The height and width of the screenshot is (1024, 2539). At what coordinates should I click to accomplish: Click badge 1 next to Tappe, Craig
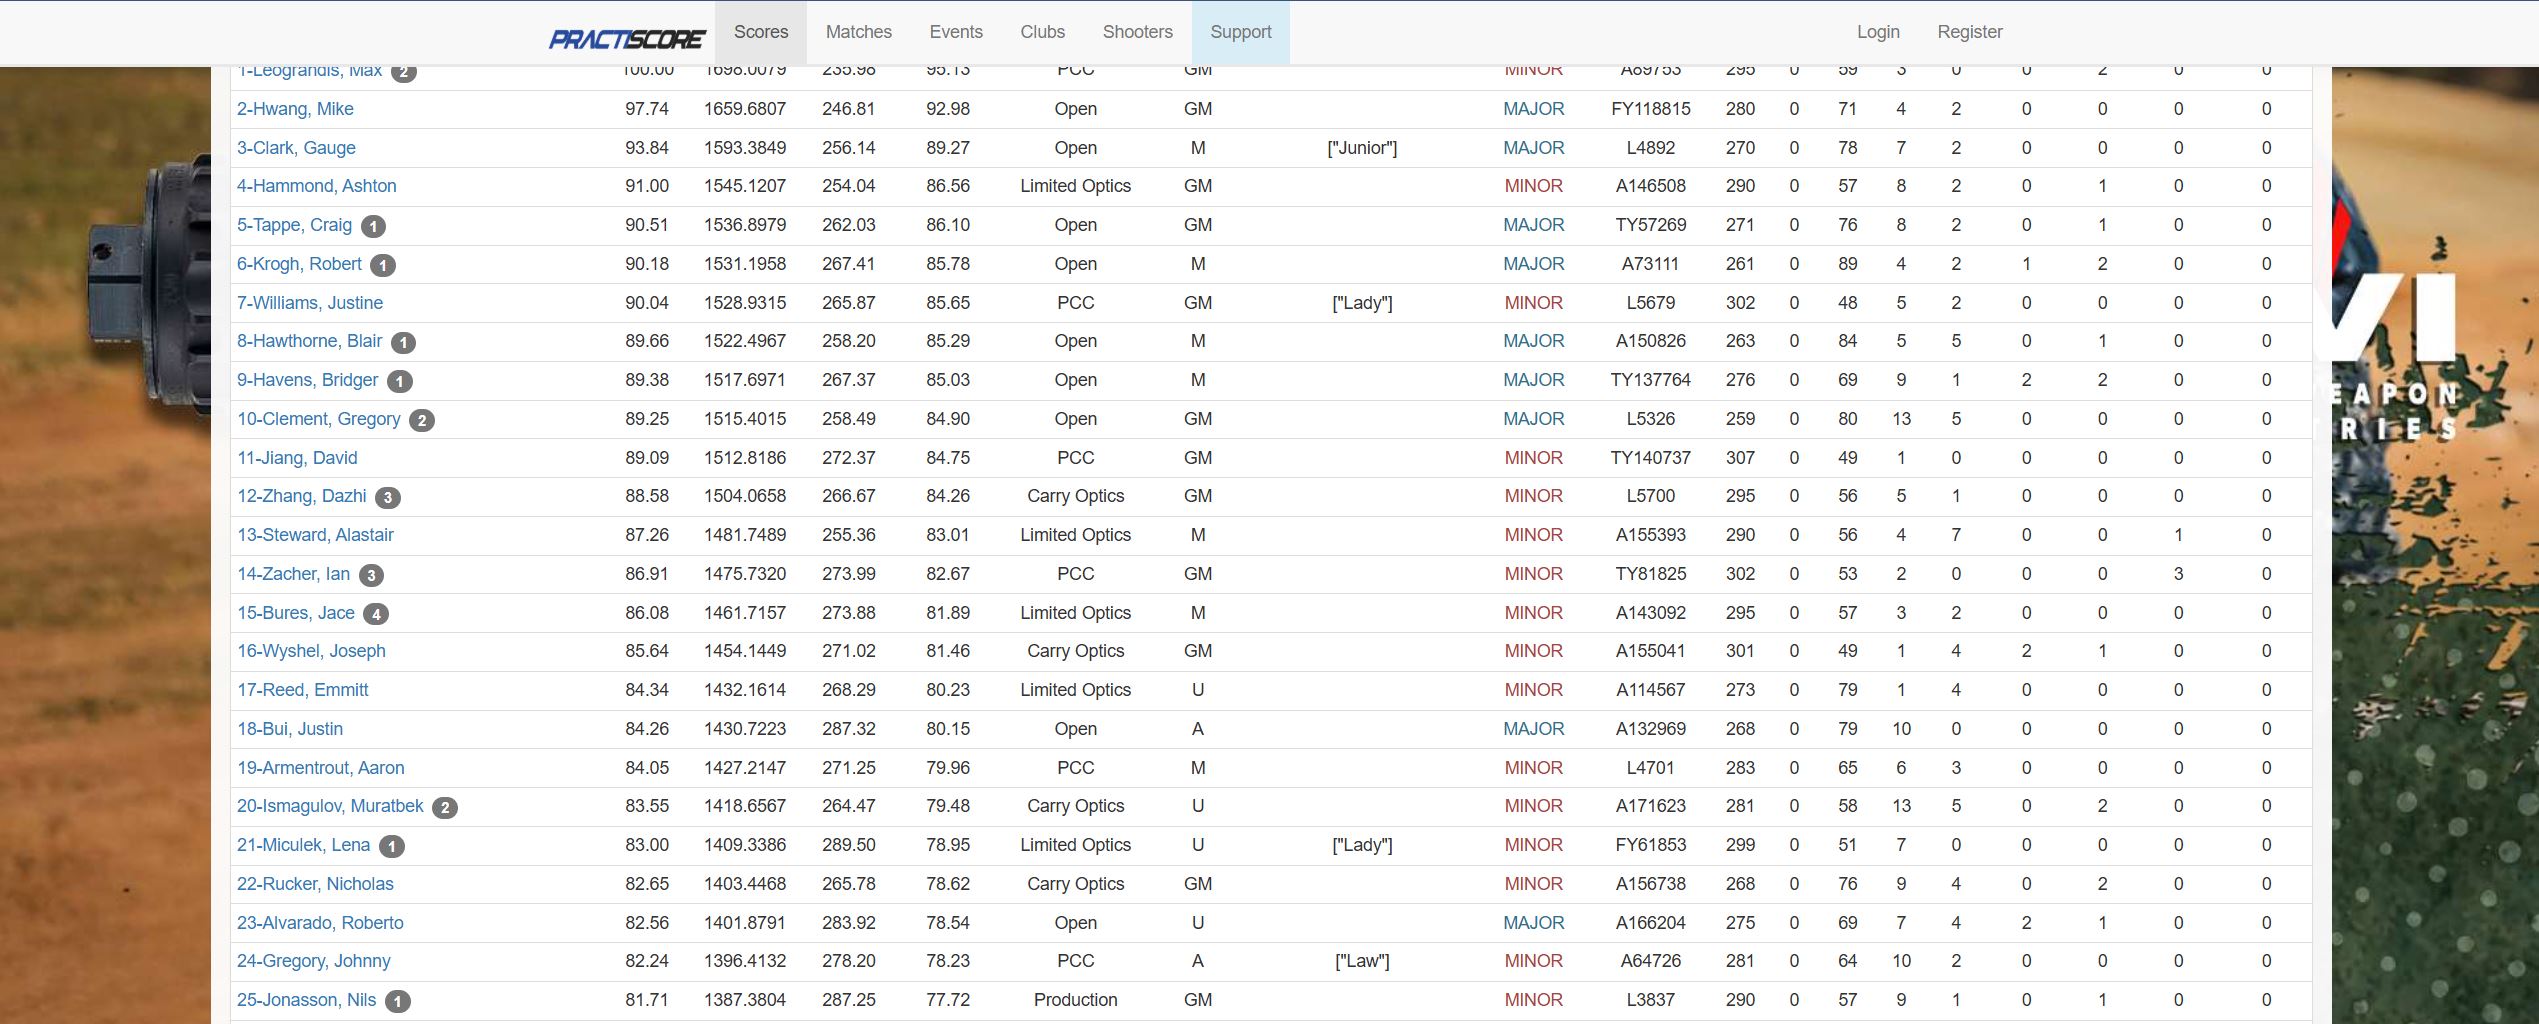coord(373,226)
